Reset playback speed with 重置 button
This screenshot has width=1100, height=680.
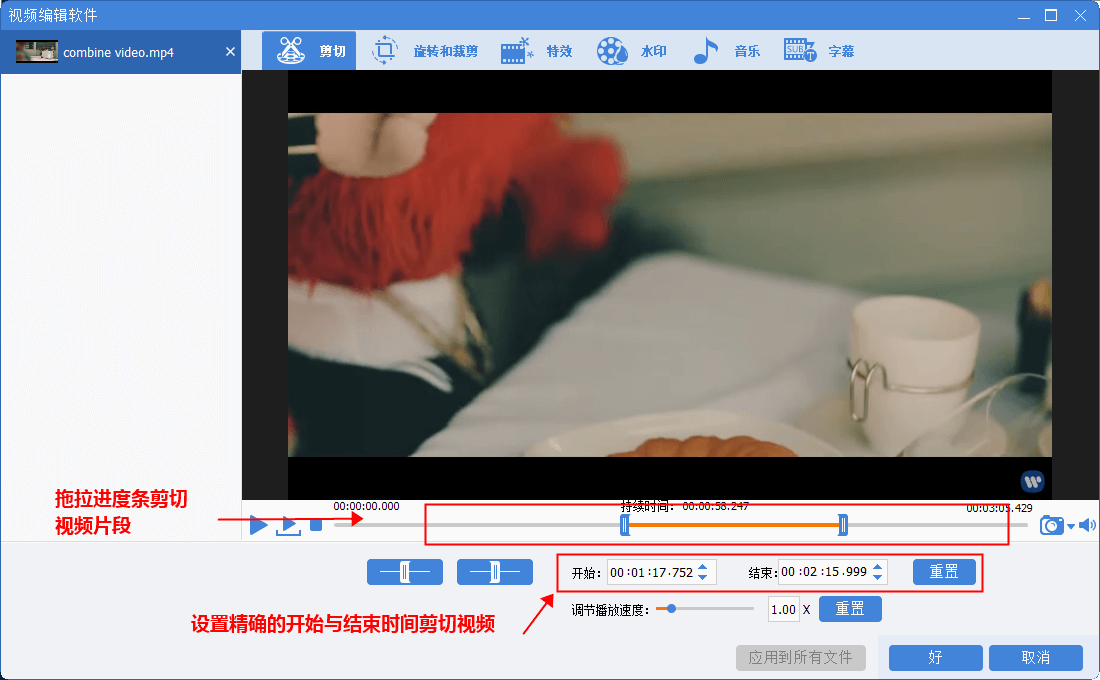click(x=850, y=609)
